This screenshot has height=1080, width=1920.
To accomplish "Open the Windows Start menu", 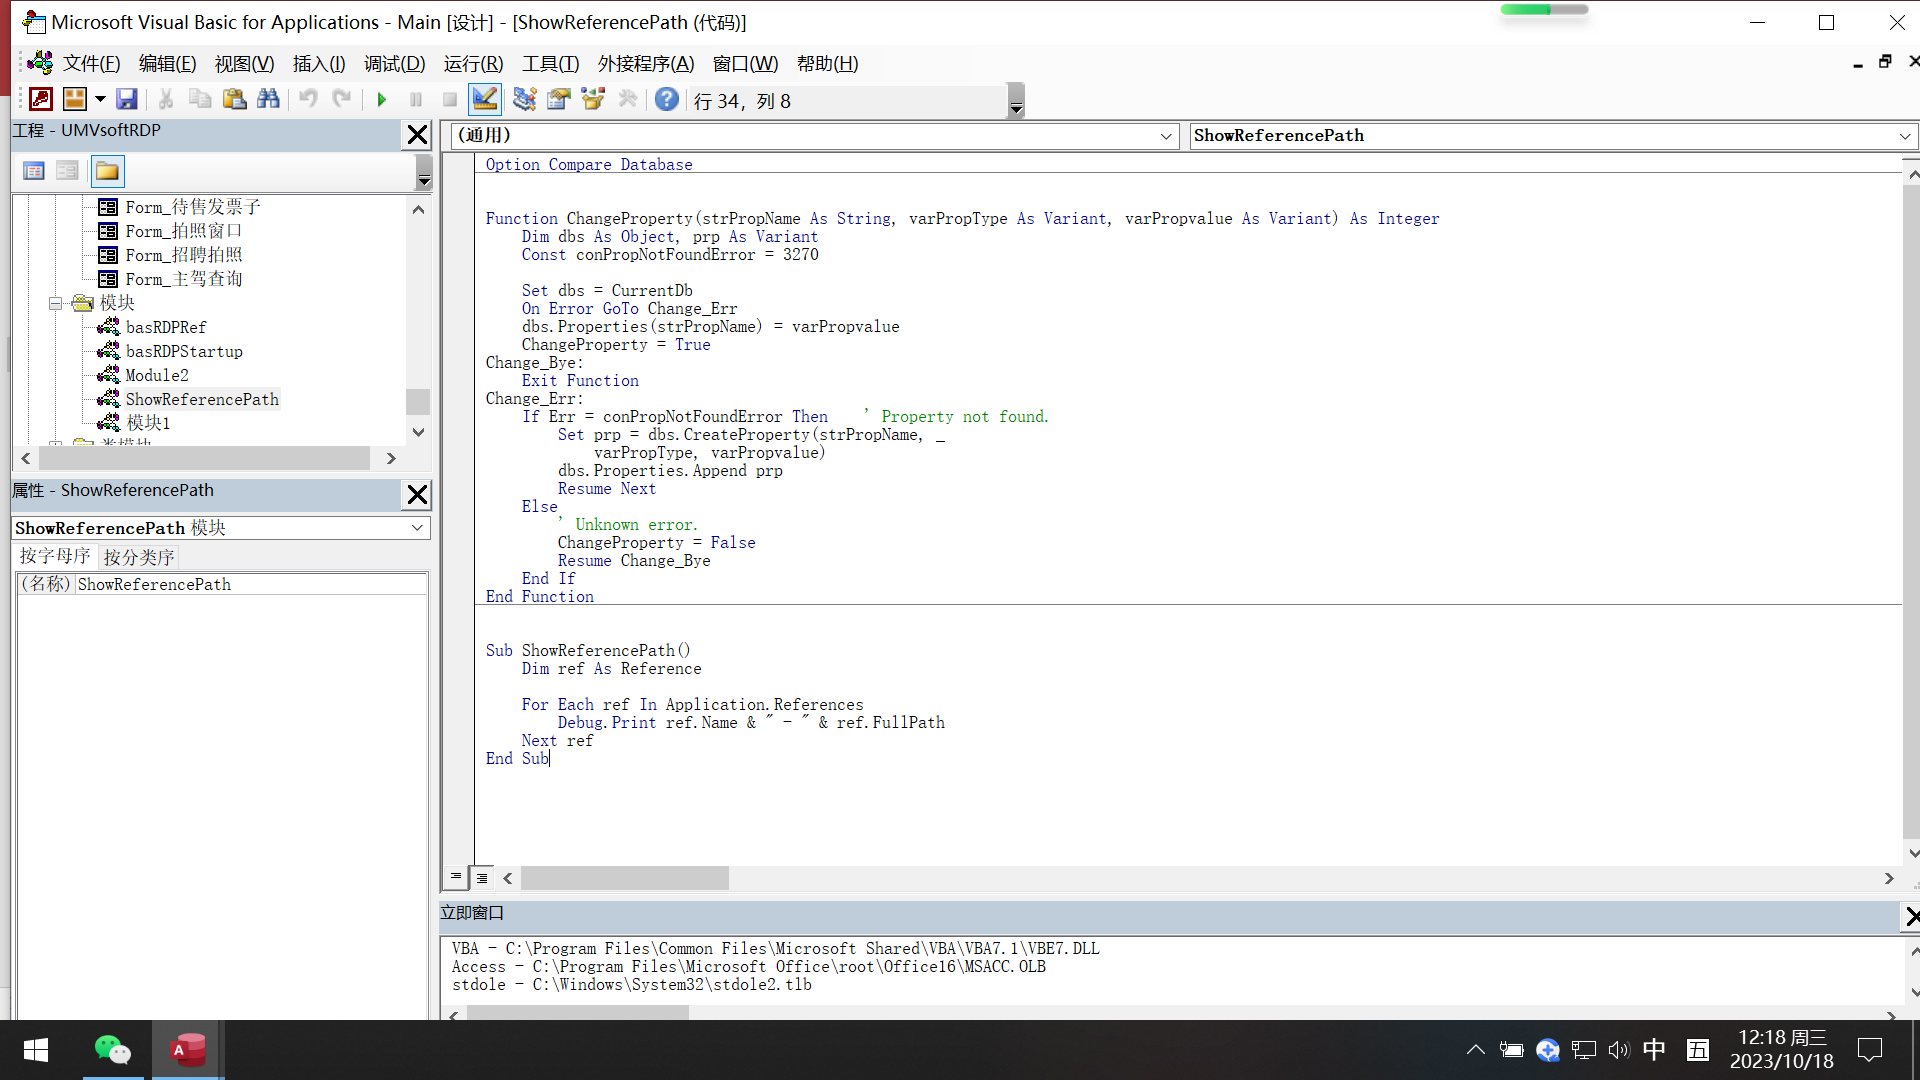I will (36, 1050).
